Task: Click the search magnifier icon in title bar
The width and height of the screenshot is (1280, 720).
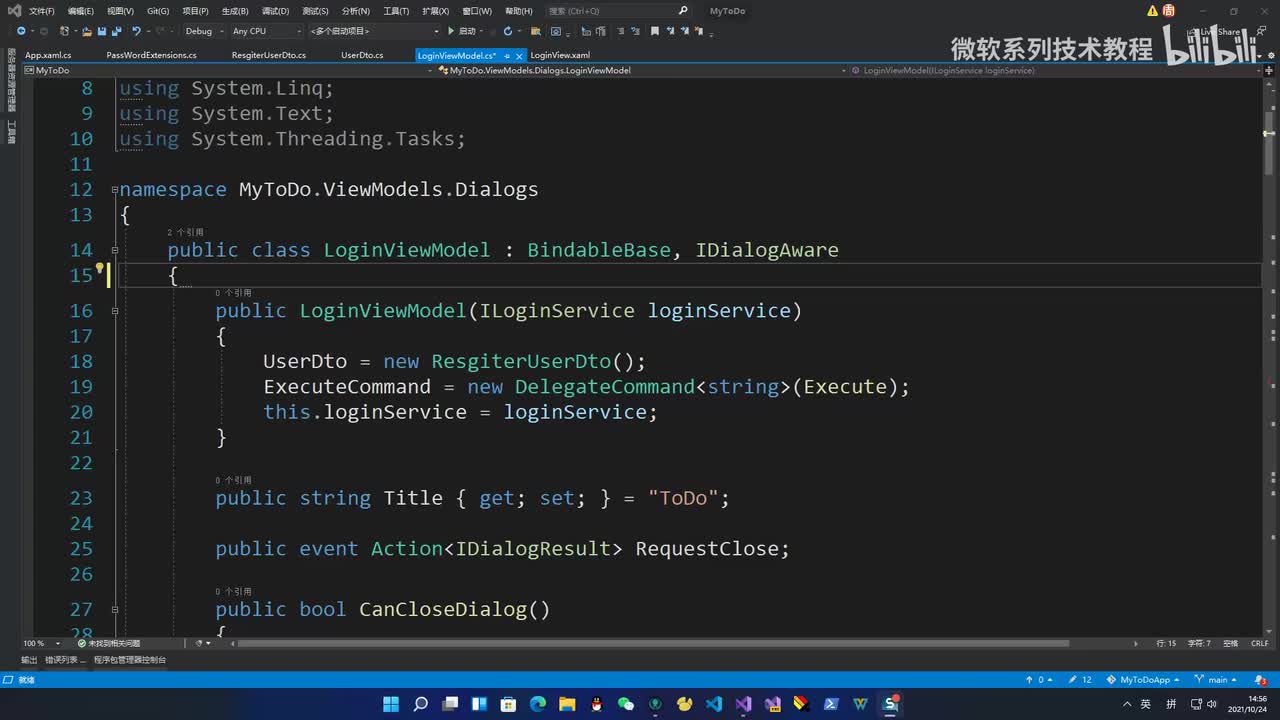Action: click(x=683, y=11)
